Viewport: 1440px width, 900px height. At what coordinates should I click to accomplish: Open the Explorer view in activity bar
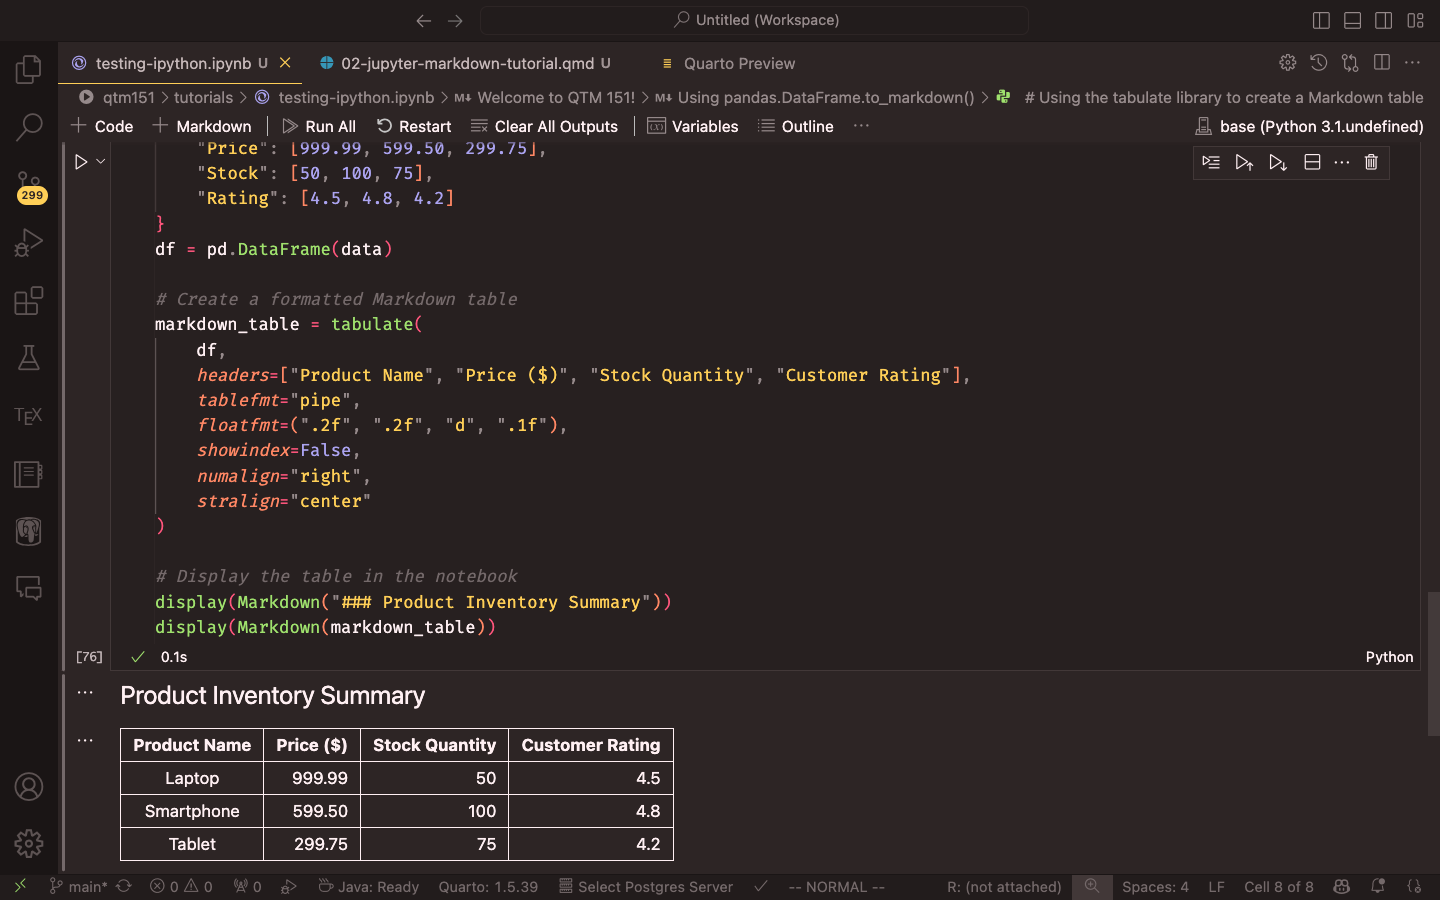tap(29, 69)
